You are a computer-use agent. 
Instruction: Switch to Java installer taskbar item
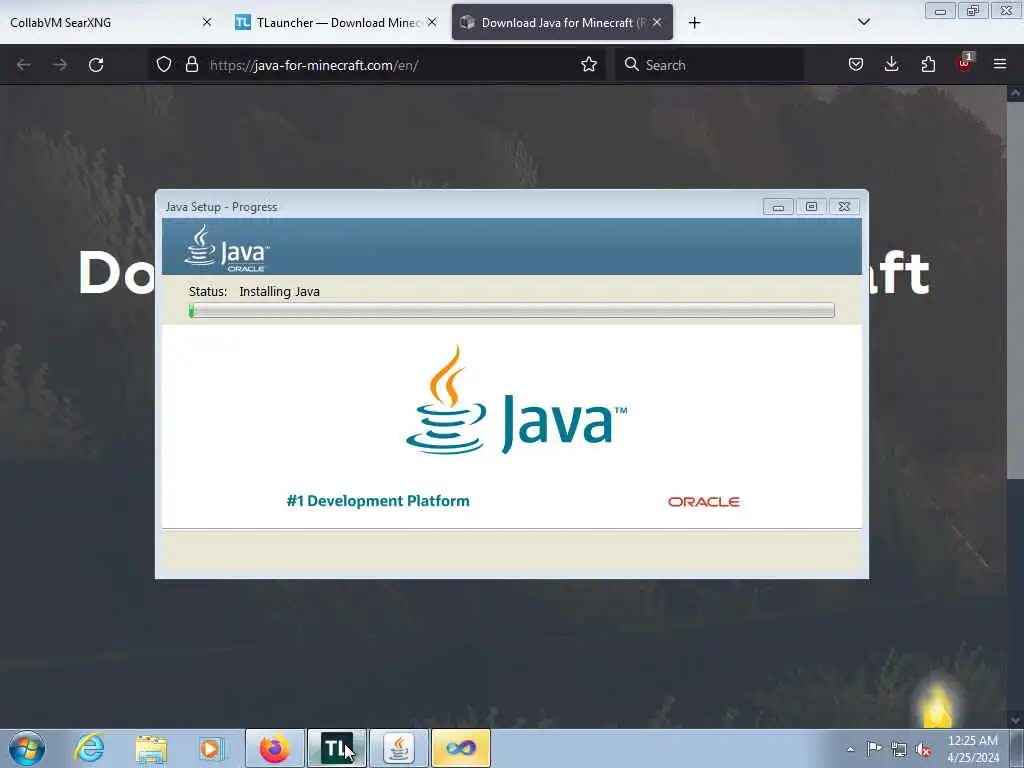tap(399, 748)
